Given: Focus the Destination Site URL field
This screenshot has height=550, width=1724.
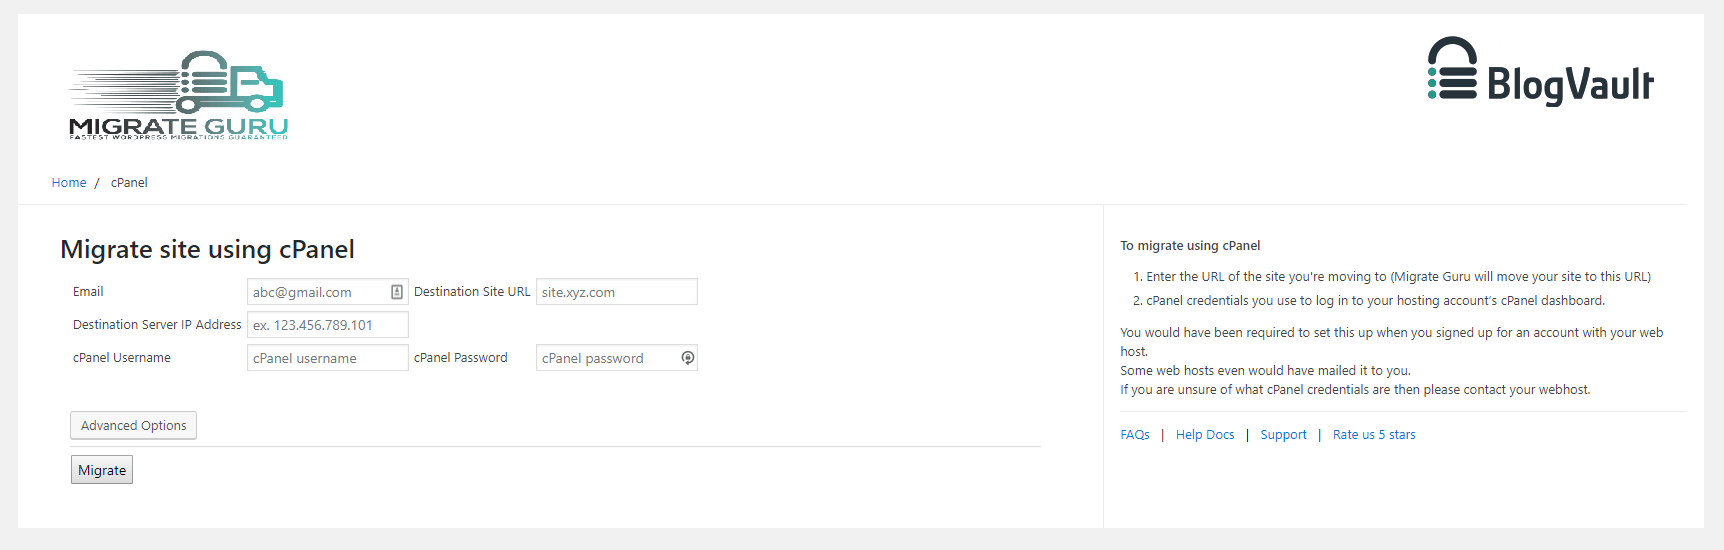Looking at the screenshot, I should pos(617,292).
